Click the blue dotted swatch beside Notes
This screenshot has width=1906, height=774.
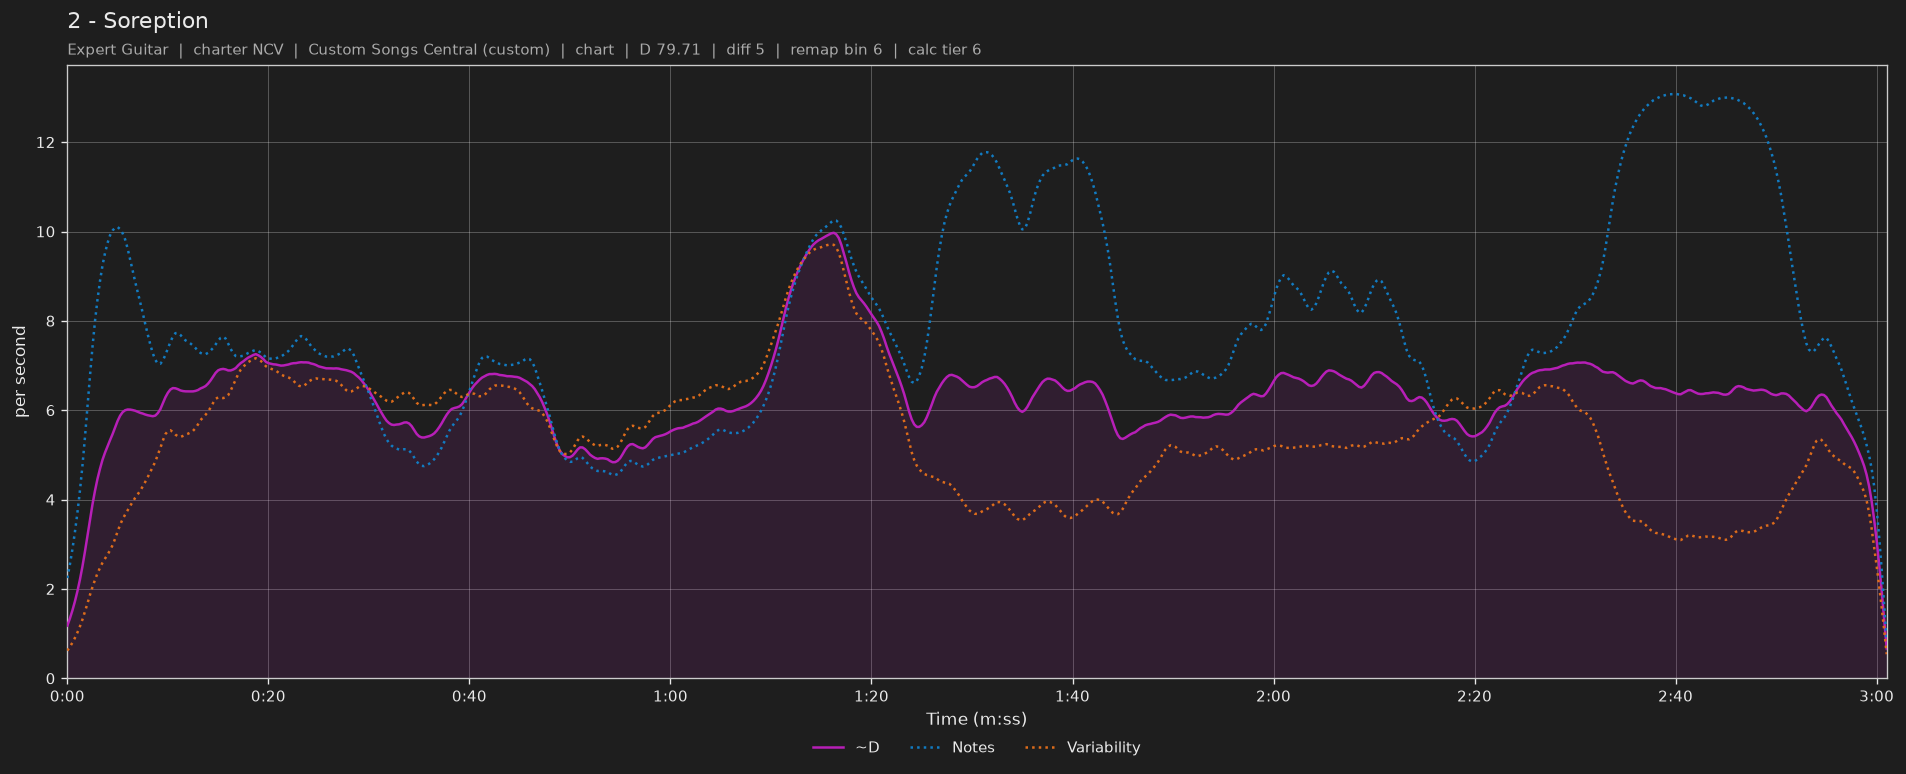tap(926, 748)
